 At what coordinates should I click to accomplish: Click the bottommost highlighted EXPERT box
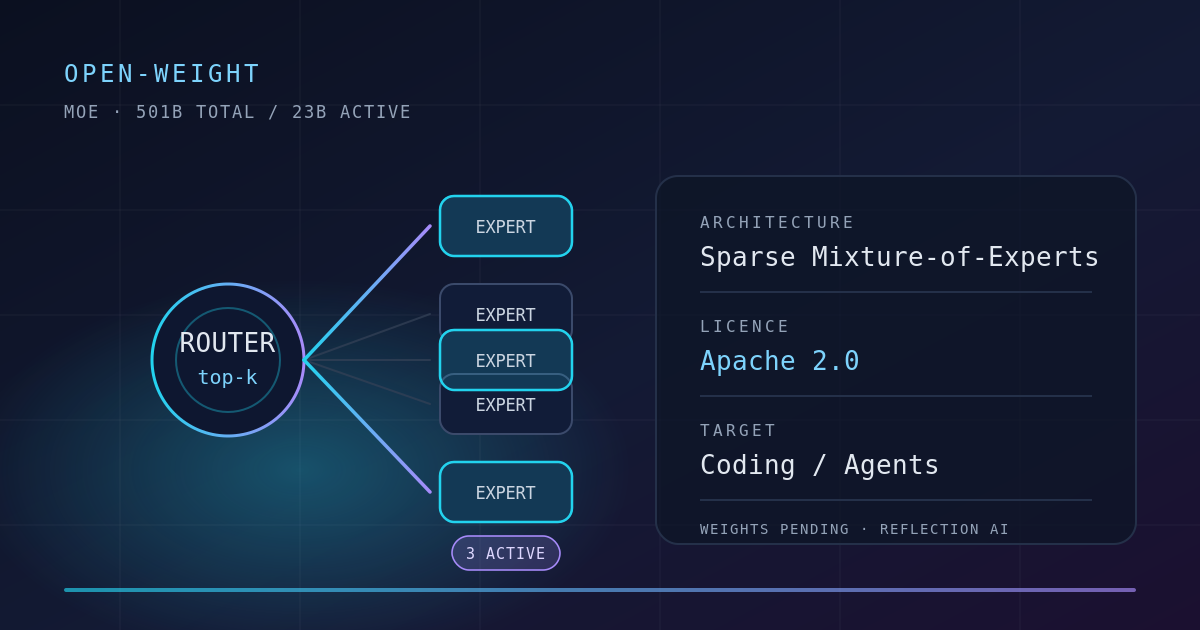pos(506,492)
